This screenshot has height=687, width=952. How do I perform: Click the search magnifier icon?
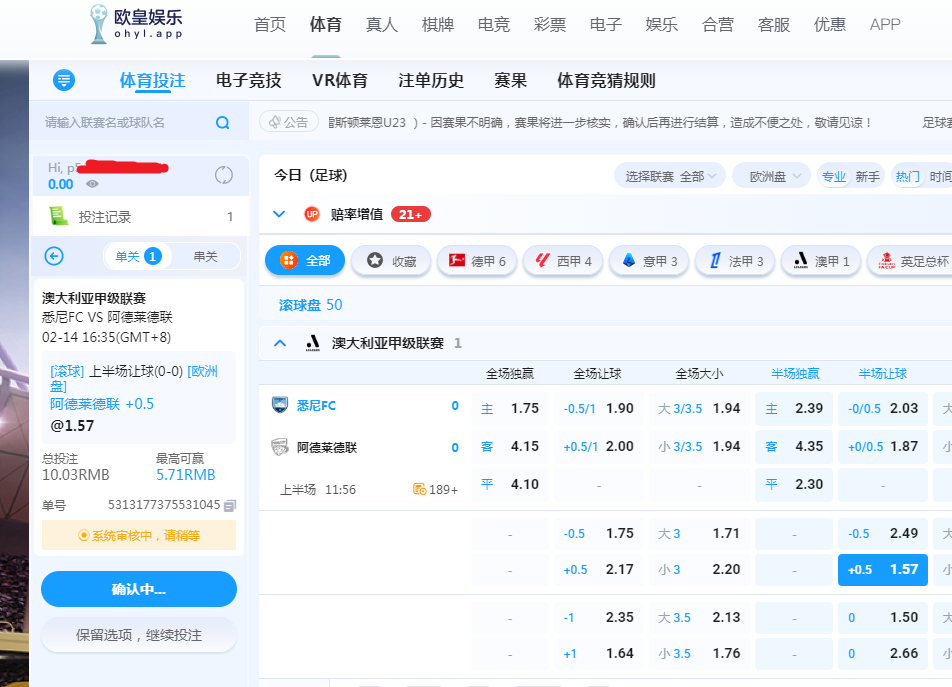click(223, 123)
